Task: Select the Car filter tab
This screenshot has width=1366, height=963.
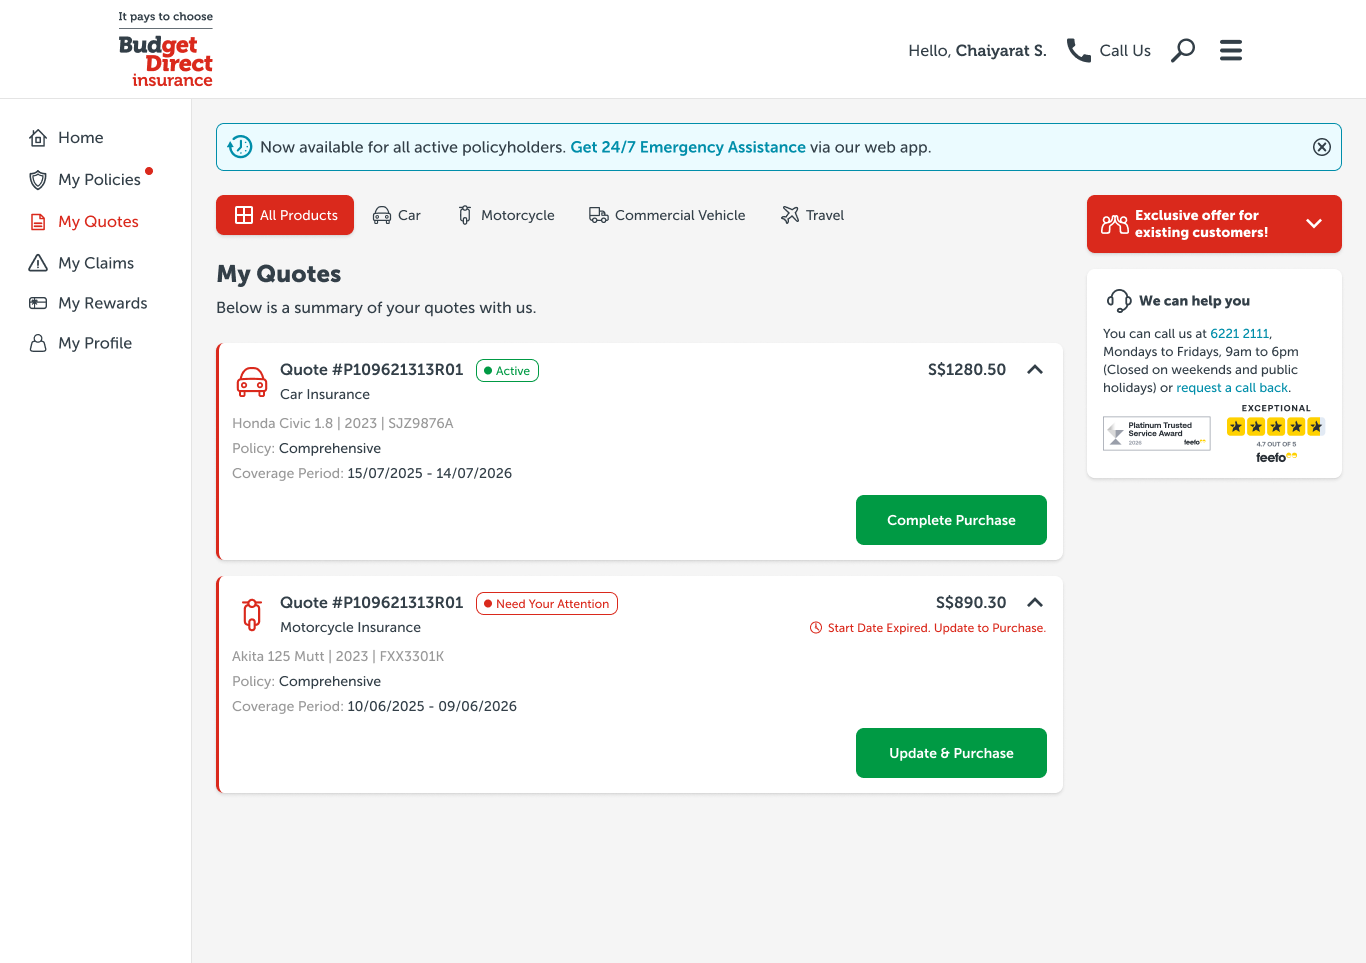Action: [396, 215]
